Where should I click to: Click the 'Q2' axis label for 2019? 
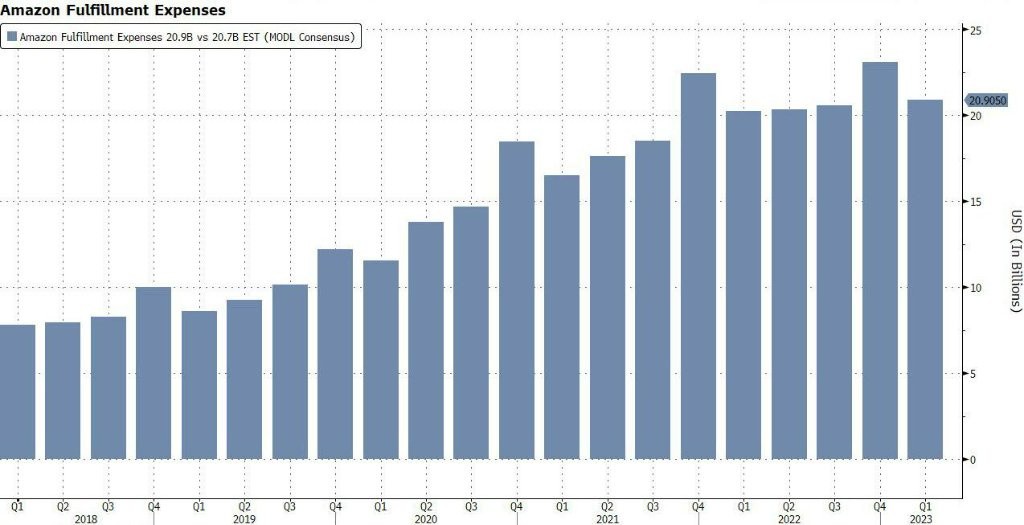(244, 506)
